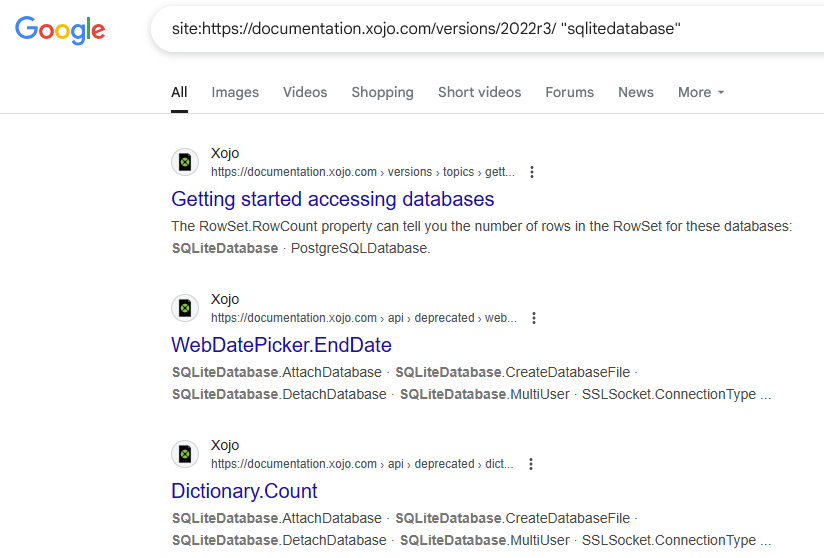Select the All results tab
Viewport: 824px width, 558px height.
pyautogui.click(x=179, y=92)
